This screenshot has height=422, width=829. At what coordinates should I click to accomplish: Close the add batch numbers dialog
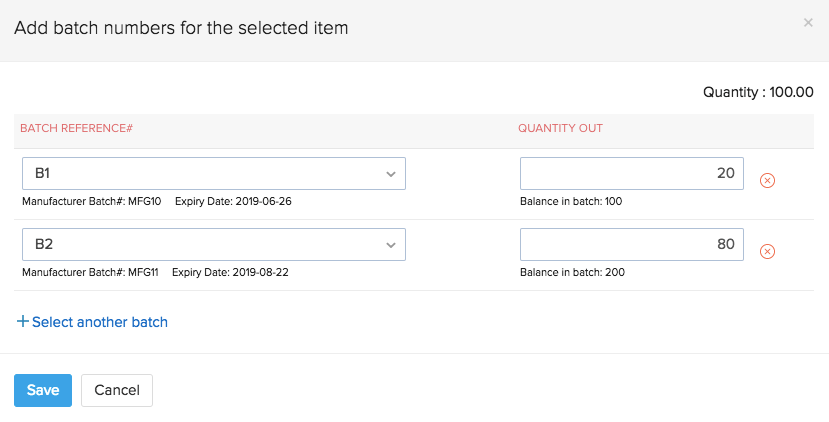point(808,22)
